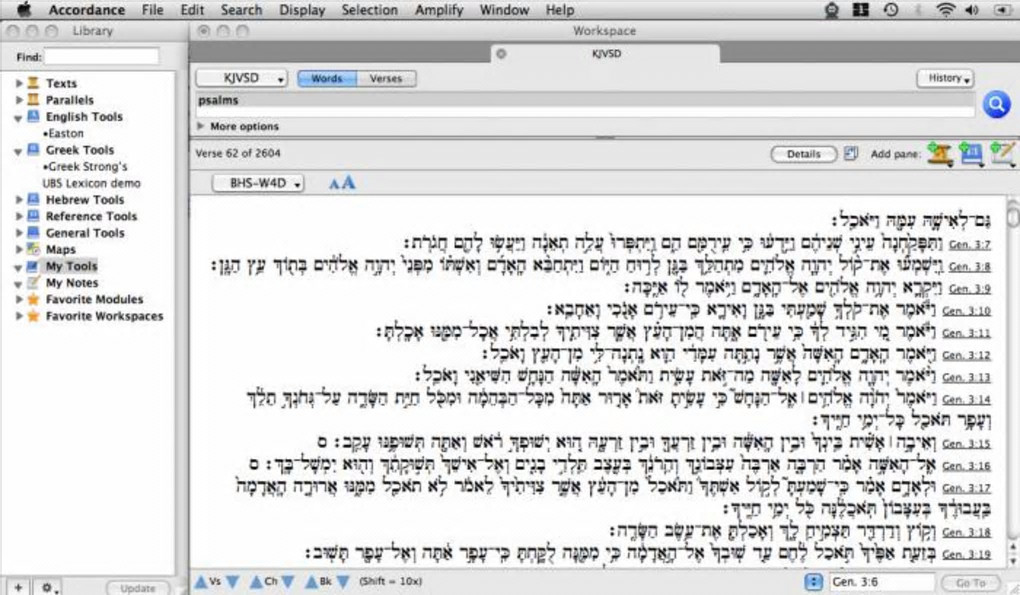The image size is (1020, 595).
Task: Select General Tools label in Library
Action: click(85, 233)
